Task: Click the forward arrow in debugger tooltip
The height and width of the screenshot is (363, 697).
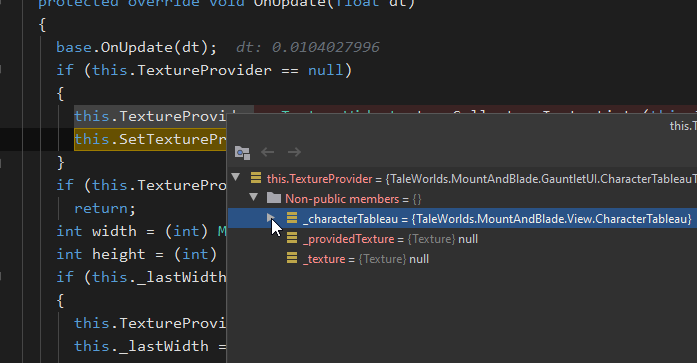Action: pos(294,152)
